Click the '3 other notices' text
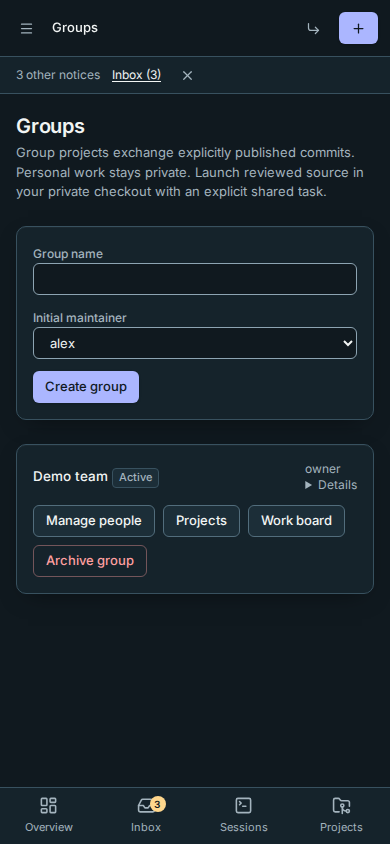Image resolution: width=390 pixels, height=844 pixels. pyautogui.click(x=58, y=75)
